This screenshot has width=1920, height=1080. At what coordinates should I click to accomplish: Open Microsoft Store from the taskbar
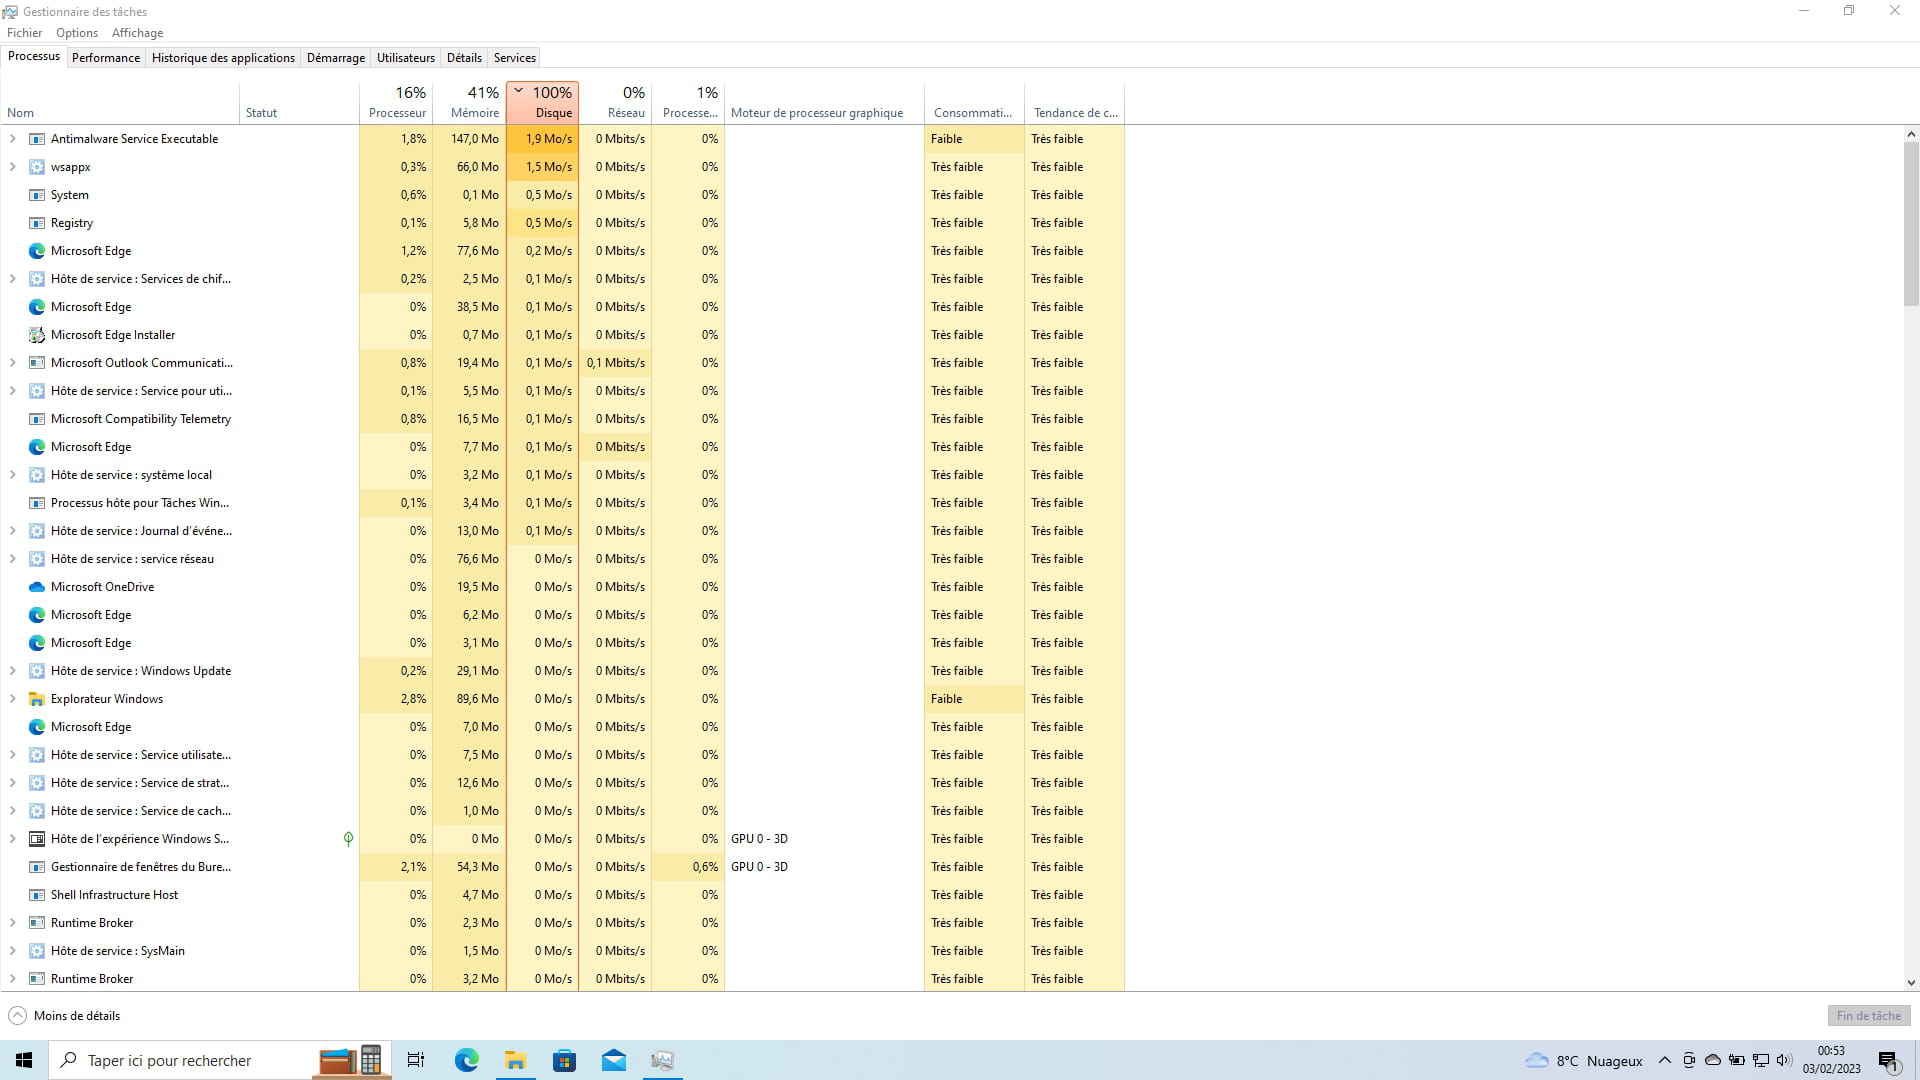[564, 1060]
